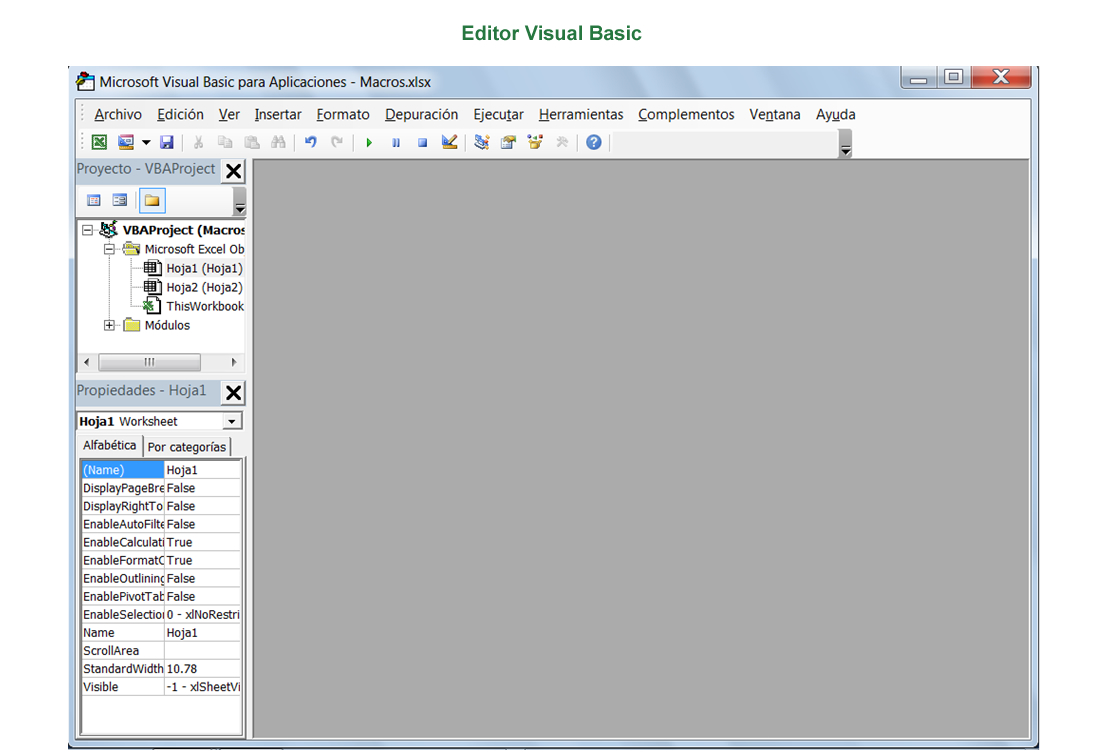Select the Módulos folder in the tree
This screenshot has height=753, width=1100.
point(167,325)
